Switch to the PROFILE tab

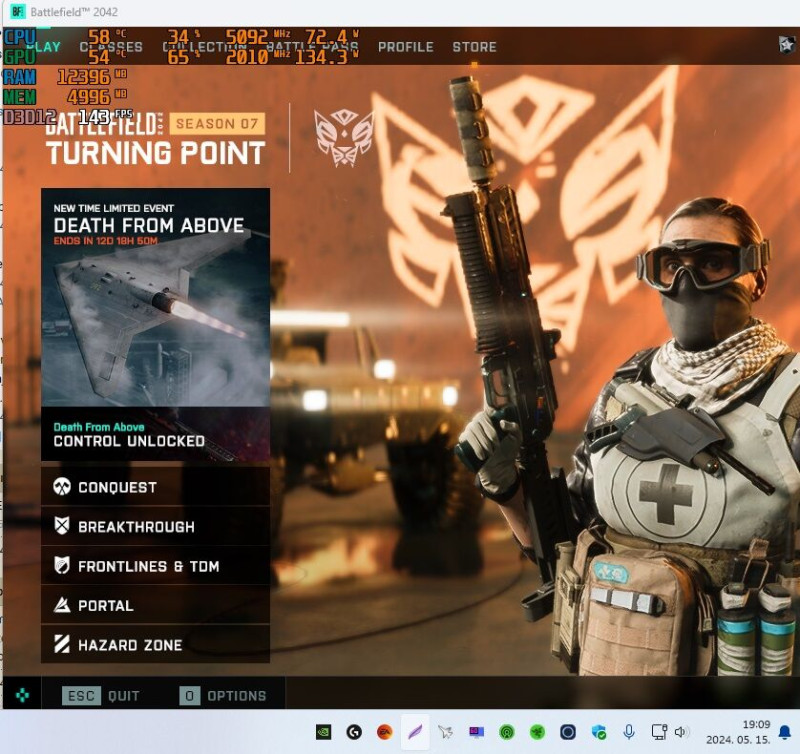[406, 47]
